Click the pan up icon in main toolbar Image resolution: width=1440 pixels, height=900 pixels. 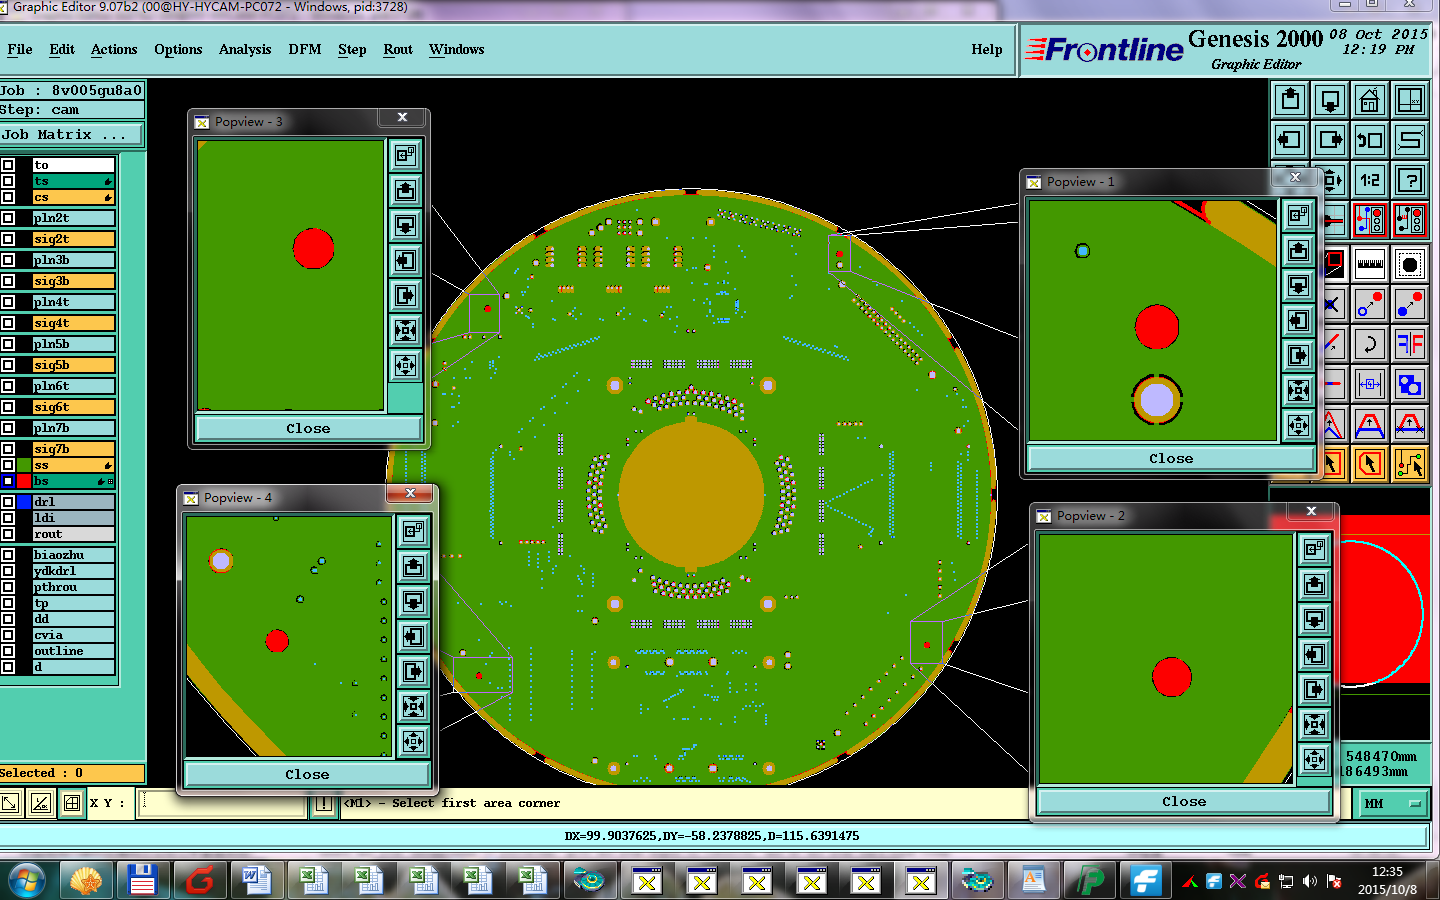pyautogui.click(x=1290, y=100)
